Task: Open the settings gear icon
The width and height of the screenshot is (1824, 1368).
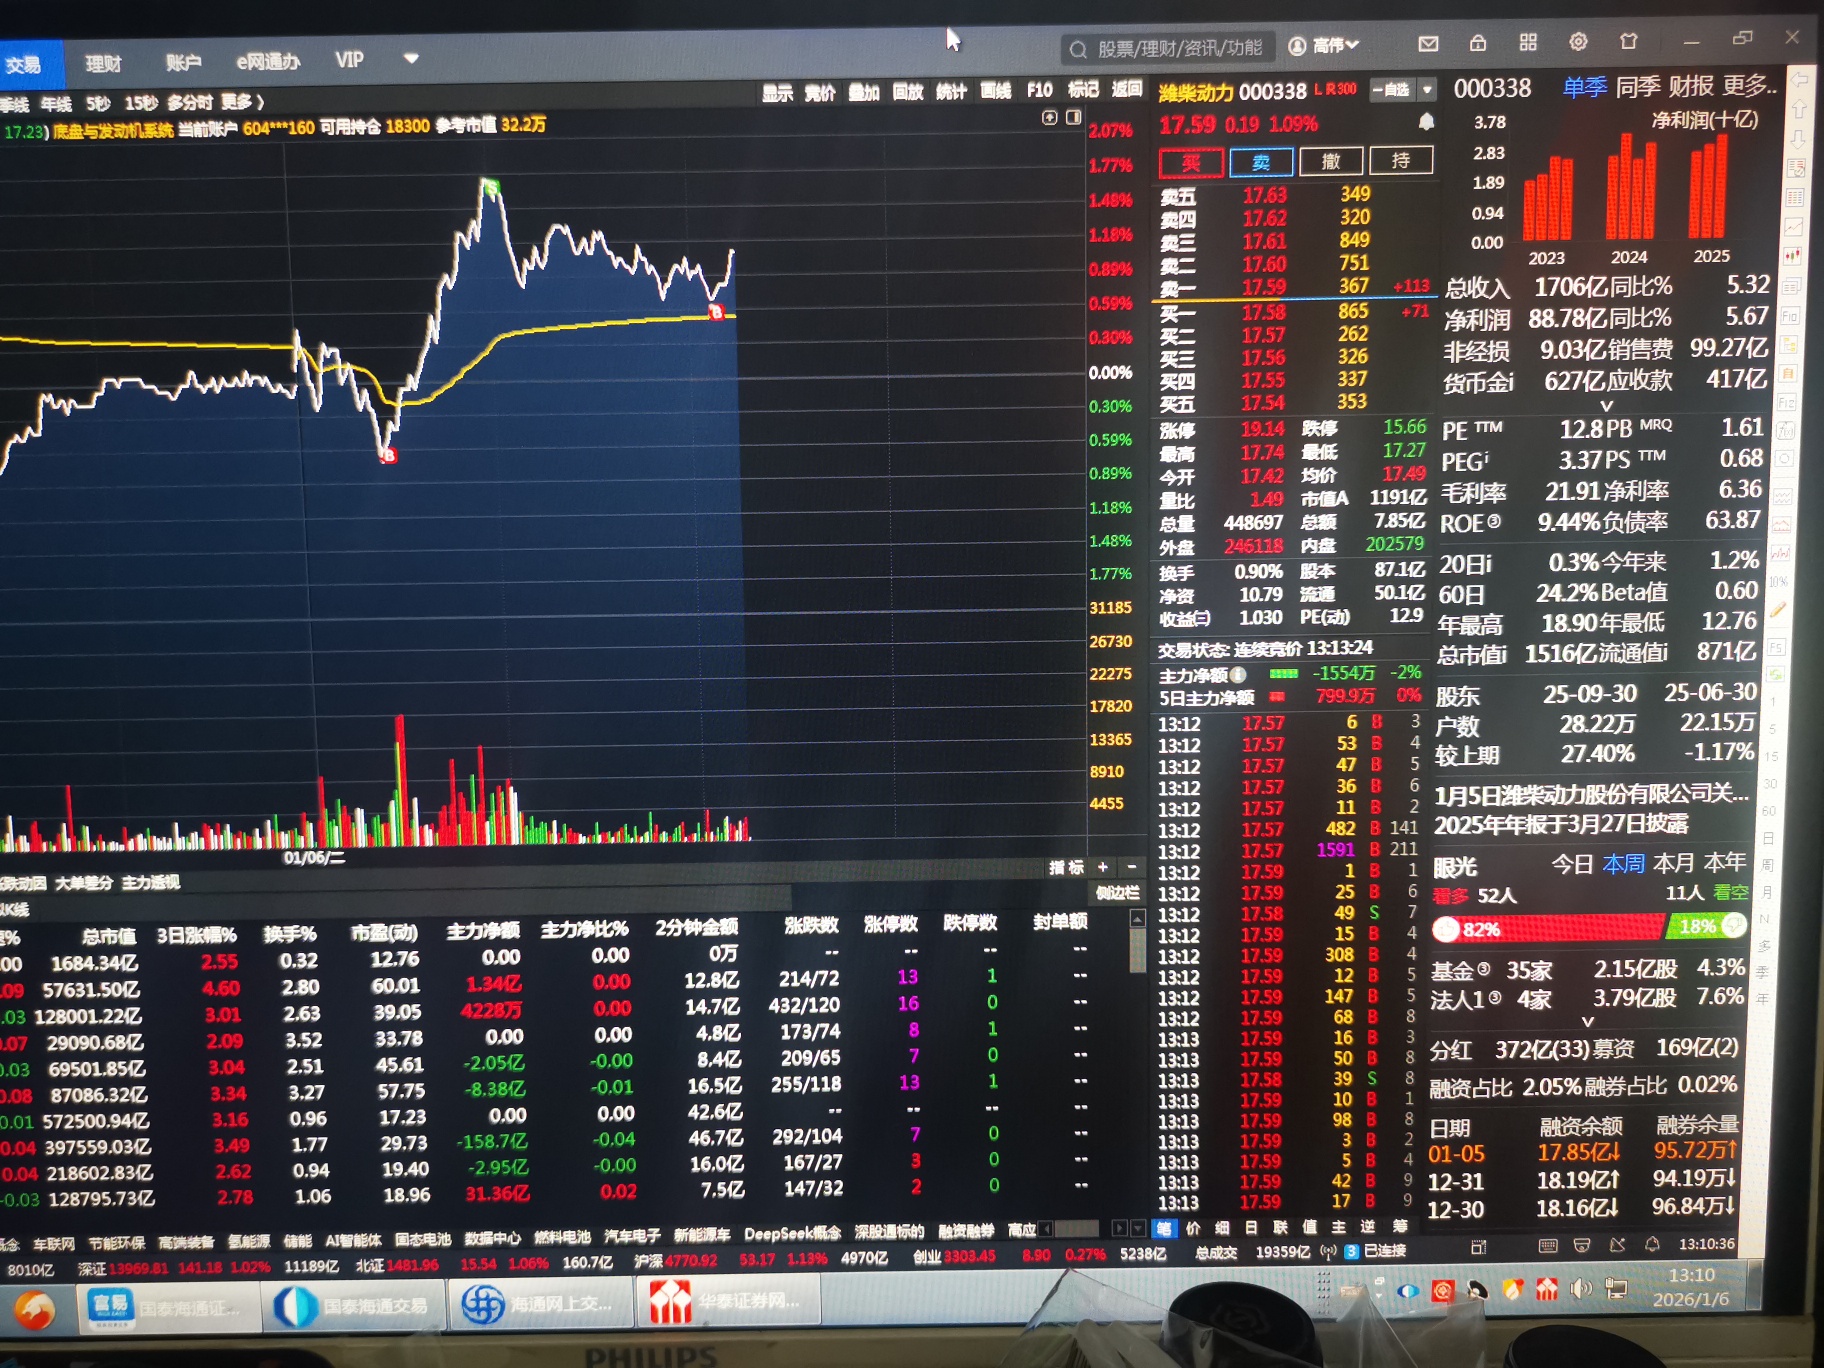Action: [1578, 41]
